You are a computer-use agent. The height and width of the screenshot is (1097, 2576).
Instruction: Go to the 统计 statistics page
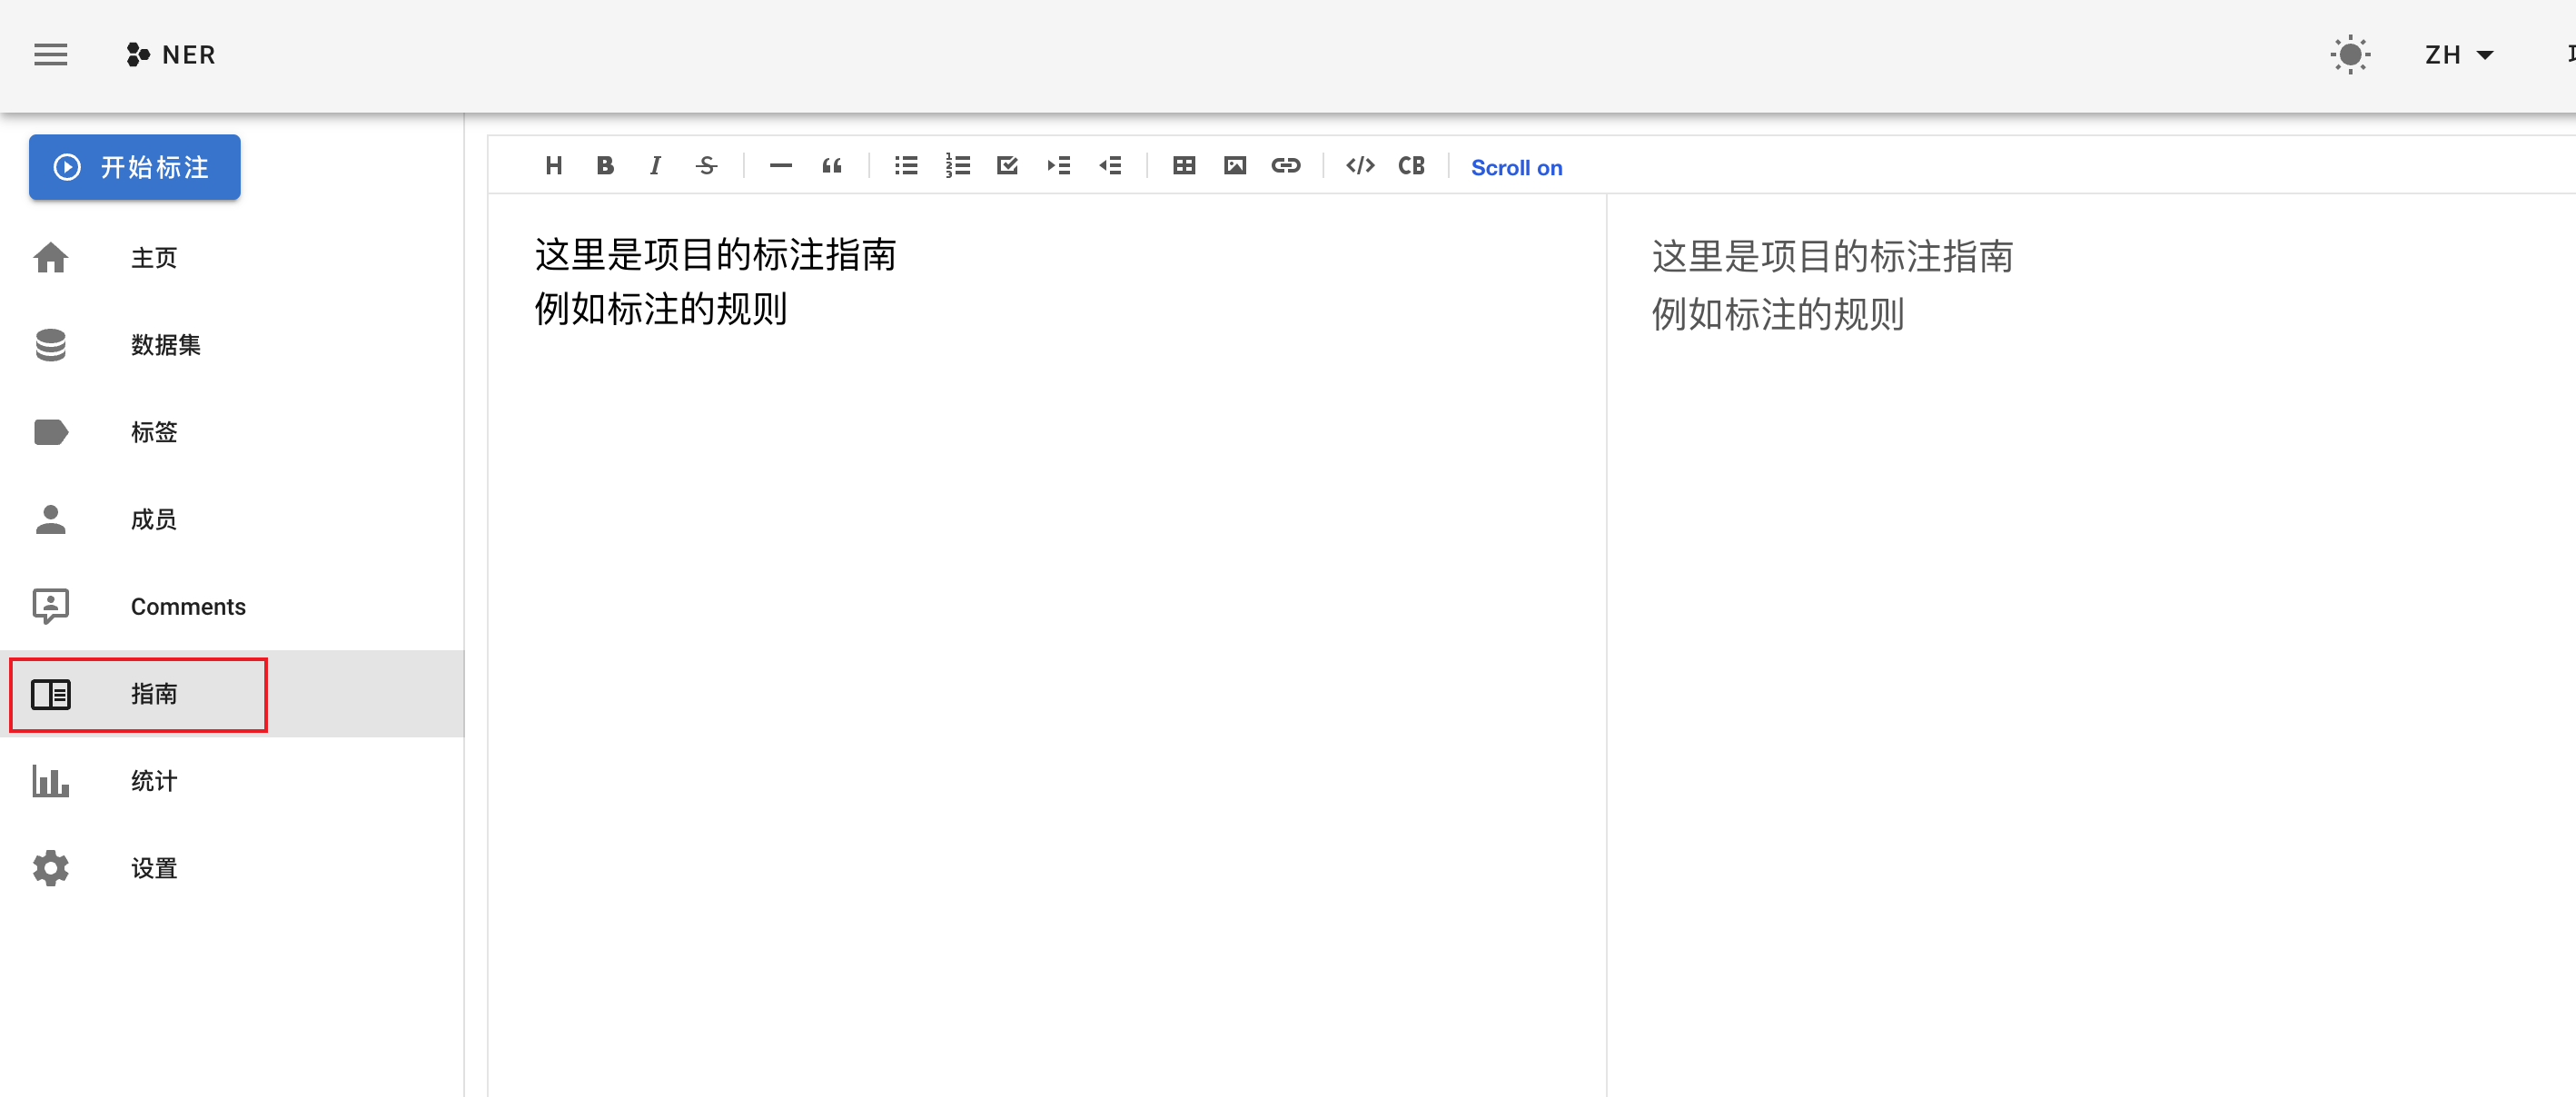pyautogui.click(x=153, y=781)
